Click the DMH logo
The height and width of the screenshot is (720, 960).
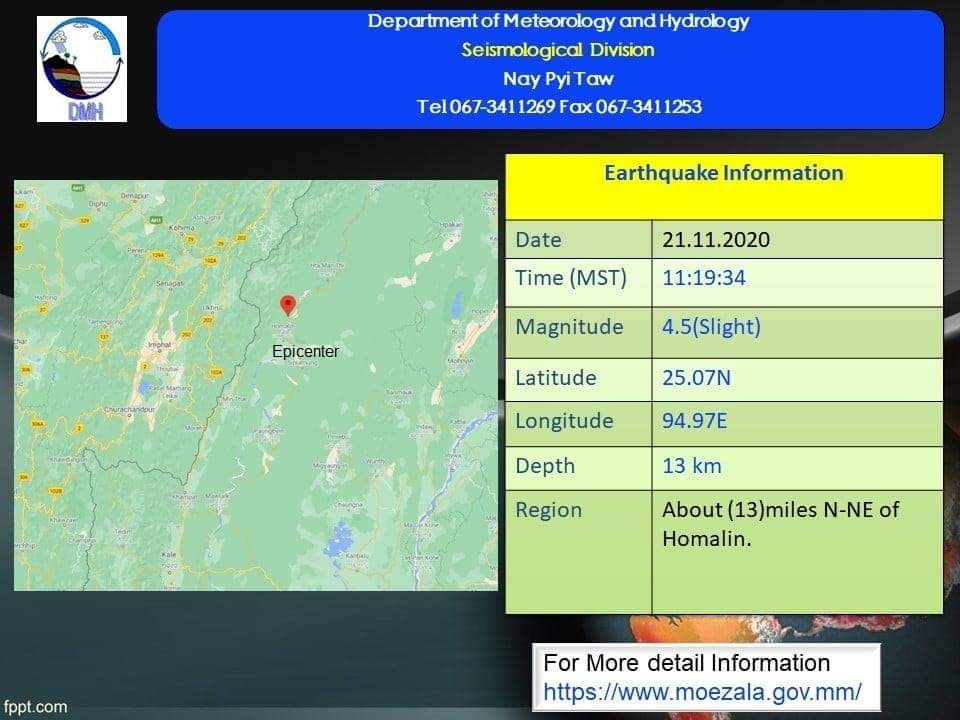tap(82, 68)
